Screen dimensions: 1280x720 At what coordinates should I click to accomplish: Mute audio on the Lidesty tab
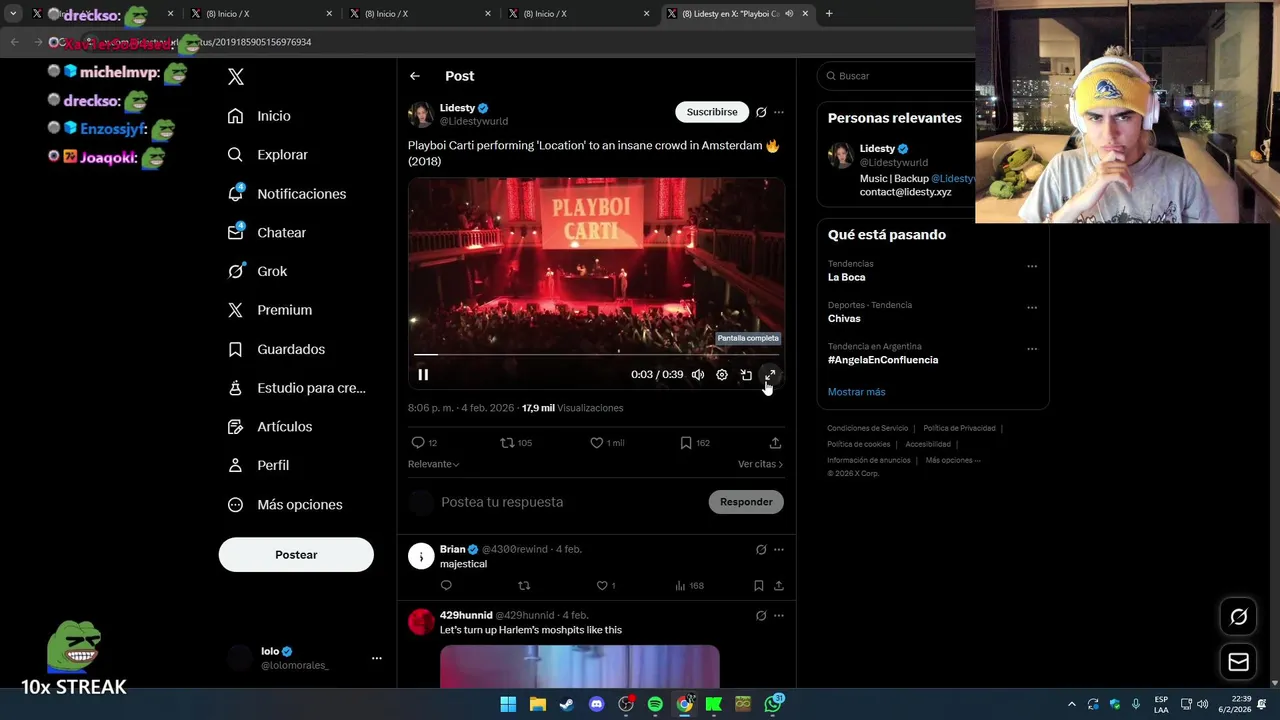pyautogui.click(x=789, y=14)
